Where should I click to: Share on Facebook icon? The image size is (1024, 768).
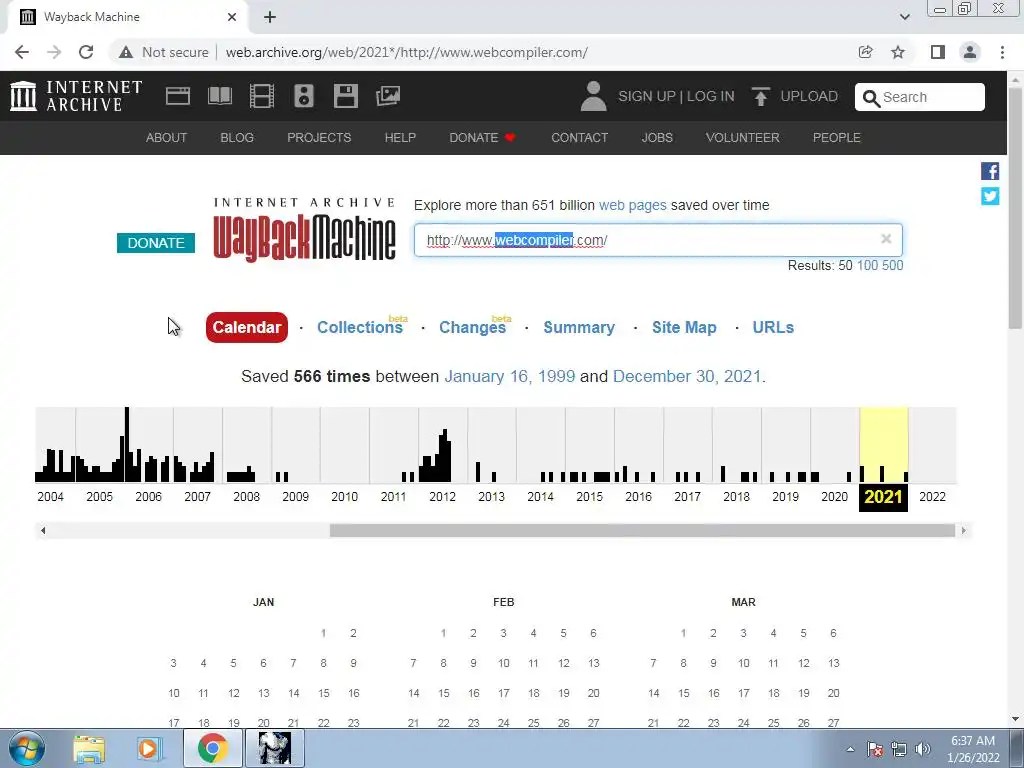(989, 171)
